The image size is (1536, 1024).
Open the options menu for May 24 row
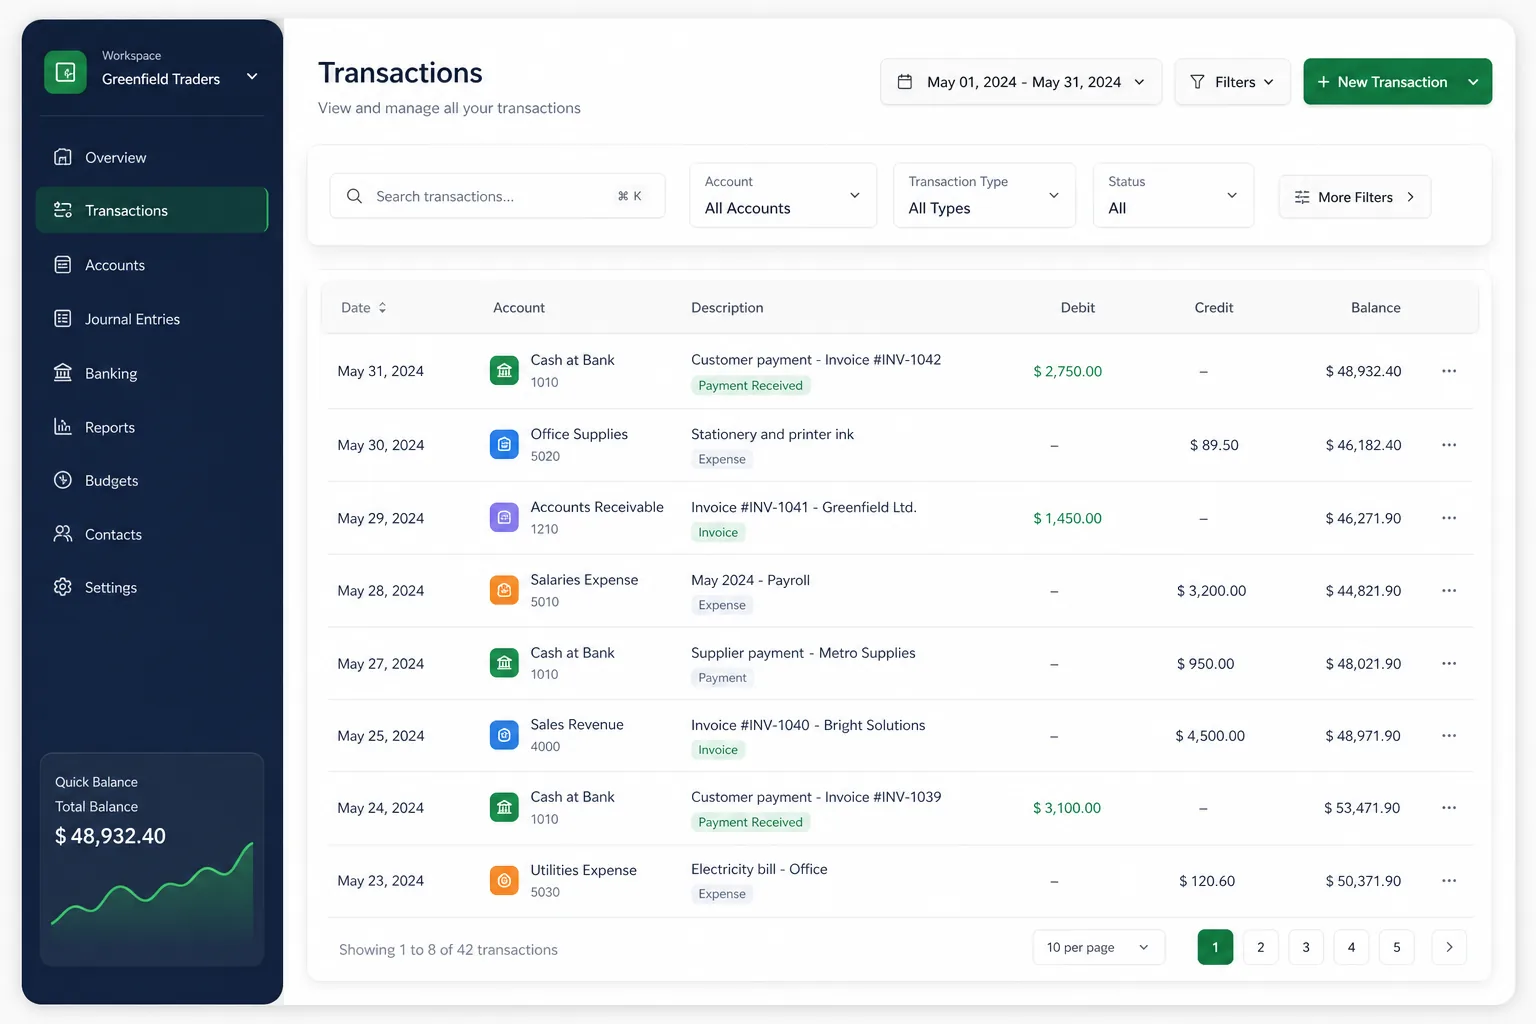click(1449, 808)
